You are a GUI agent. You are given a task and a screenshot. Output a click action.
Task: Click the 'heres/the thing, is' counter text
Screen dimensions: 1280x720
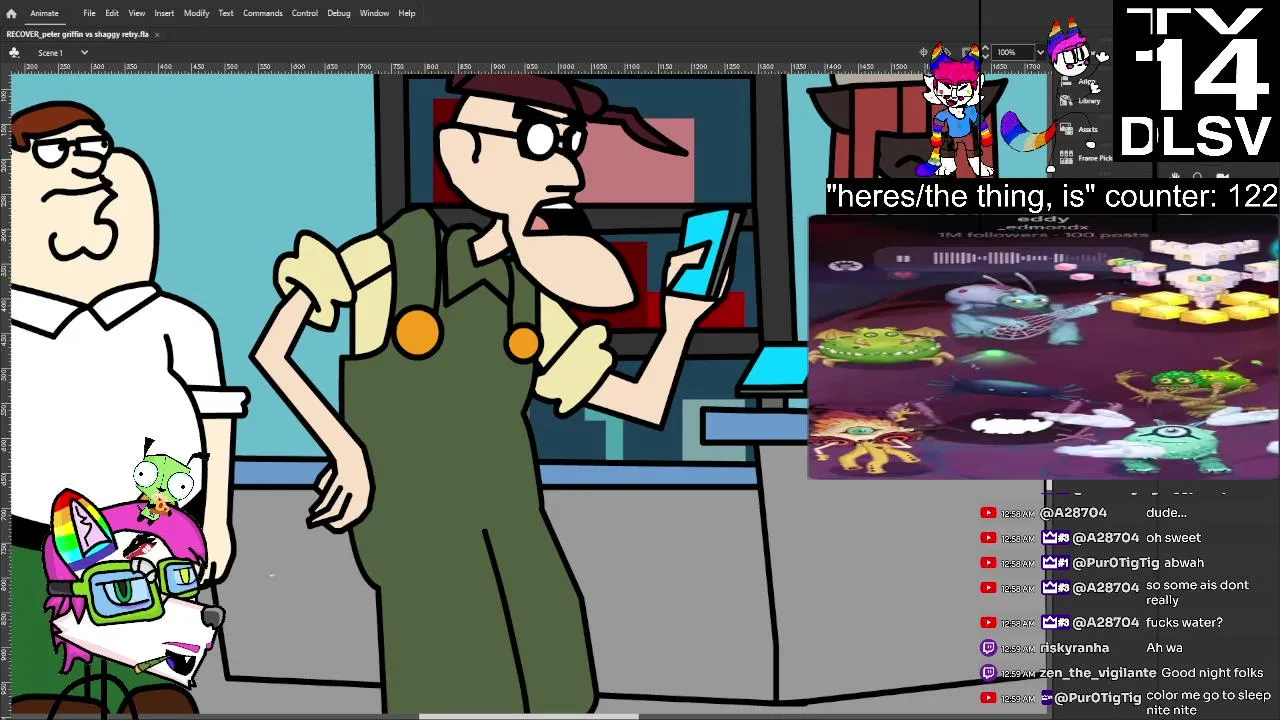point(1052,196)
